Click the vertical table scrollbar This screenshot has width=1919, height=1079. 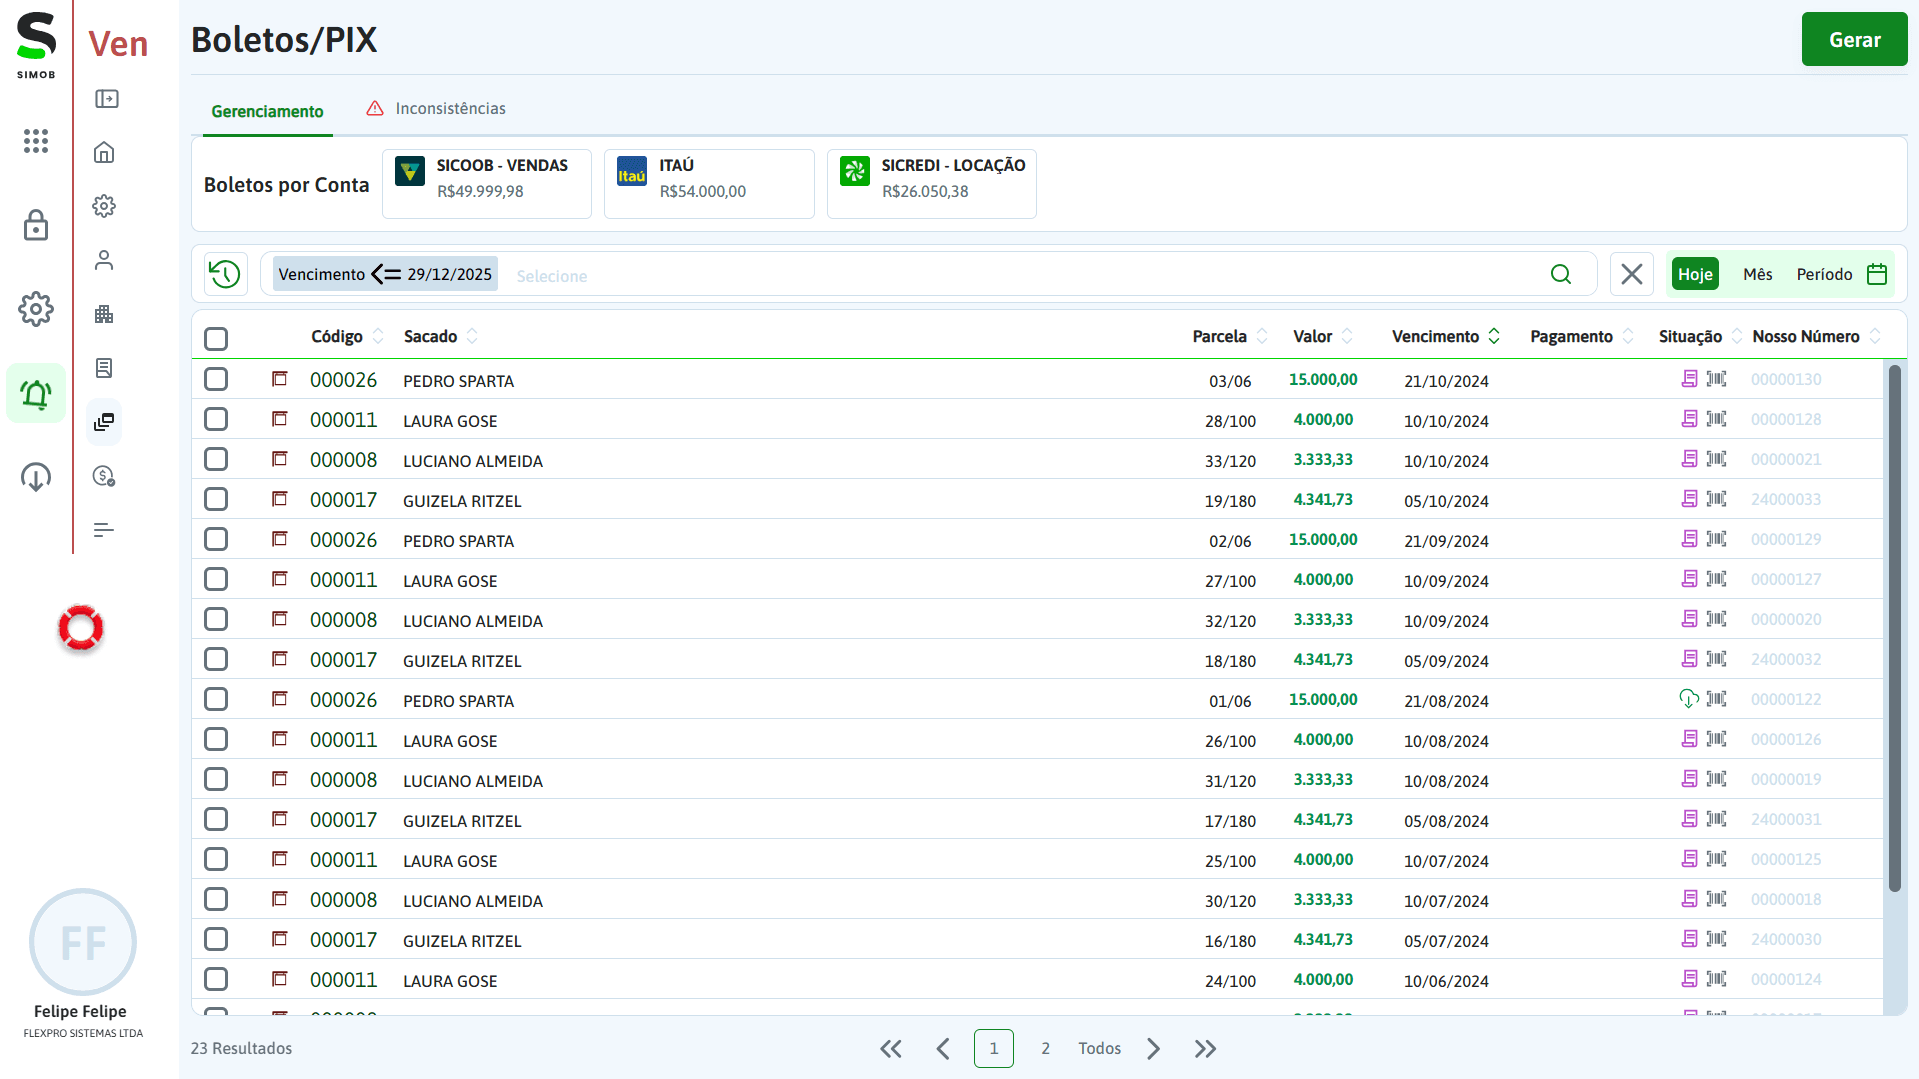click(1894, 630)
